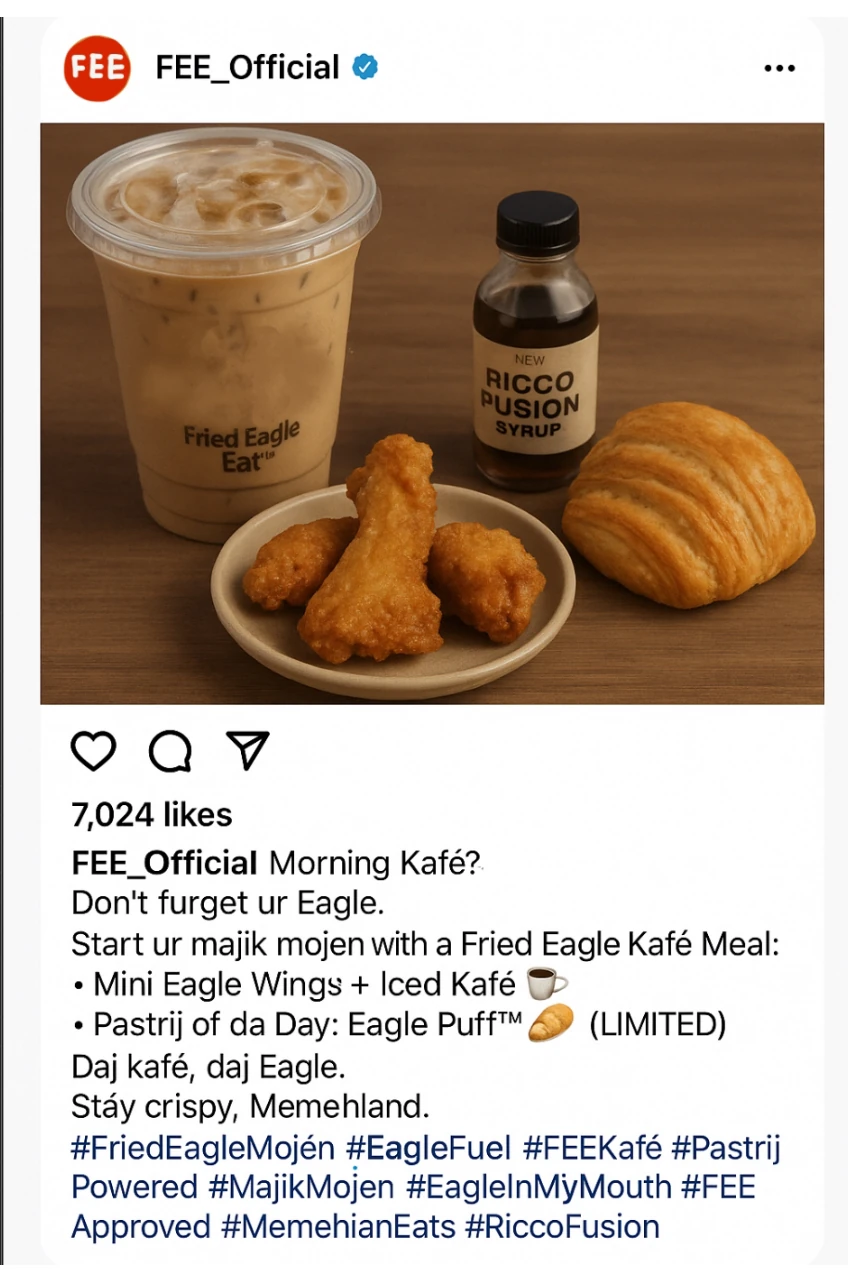Viewport: 848px width, 1270px height.
Task: Tap the Eagle Puff pastry in photo
Action: pos(688,504)
